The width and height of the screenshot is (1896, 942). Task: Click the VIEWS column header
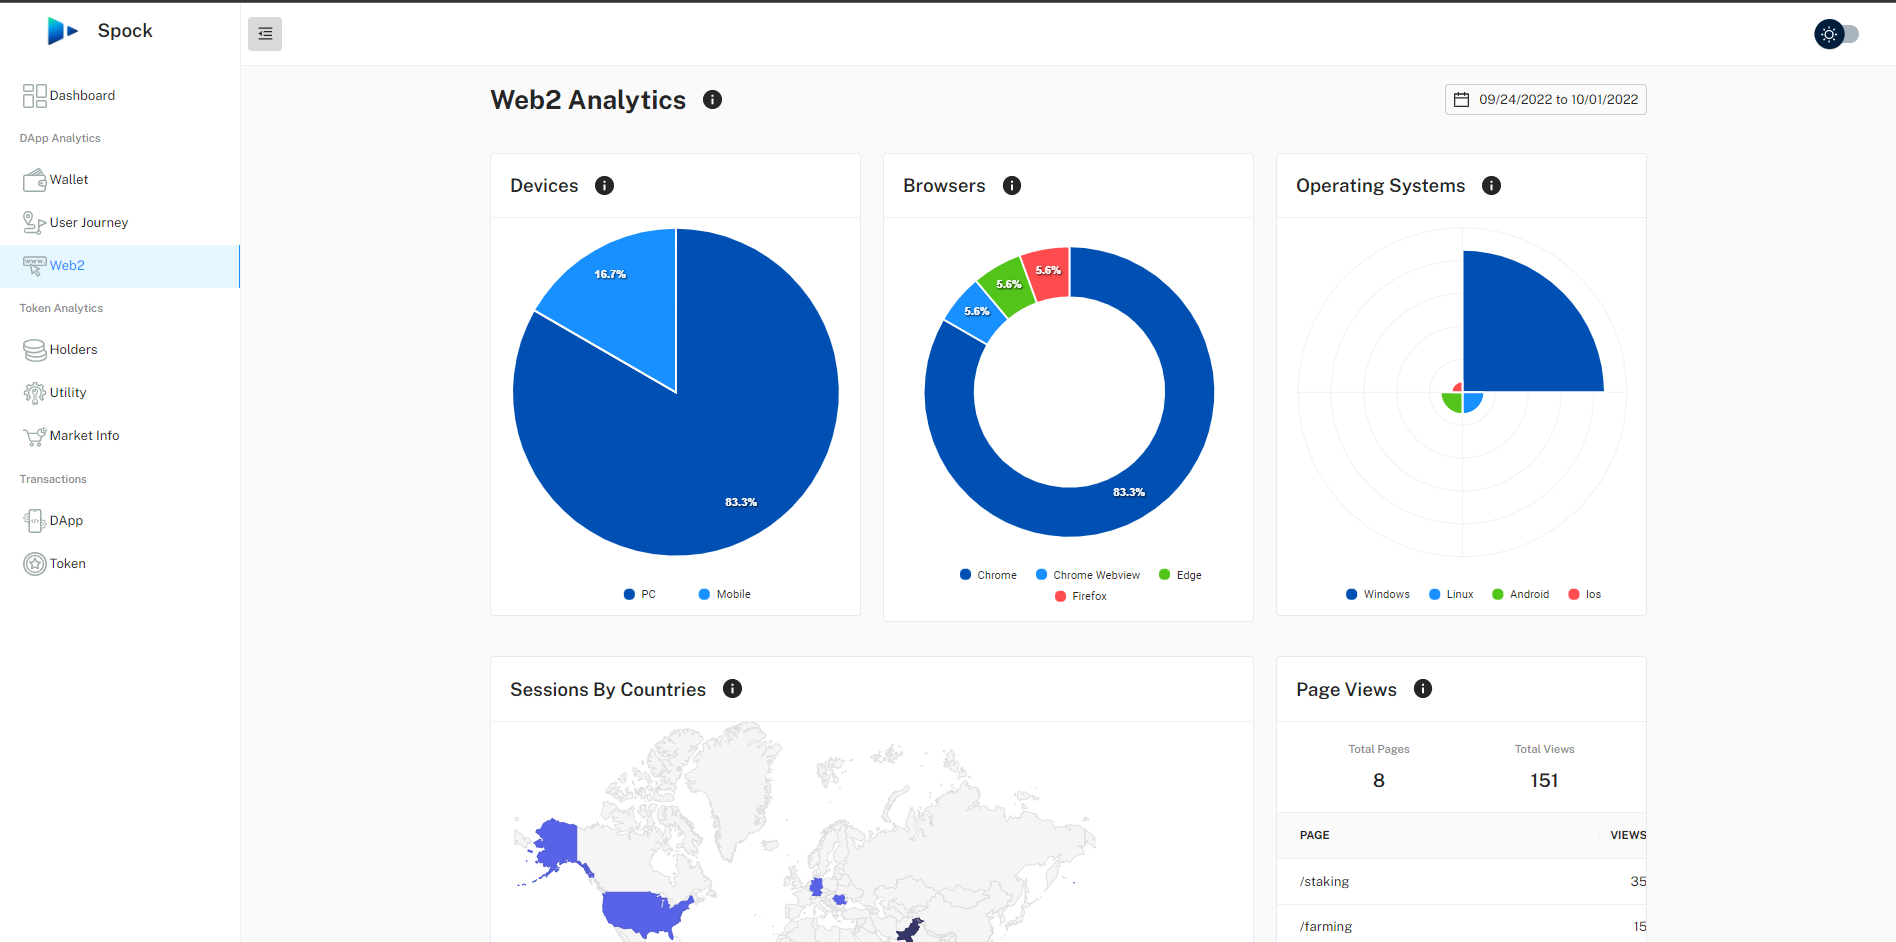tap(1627, 835)
